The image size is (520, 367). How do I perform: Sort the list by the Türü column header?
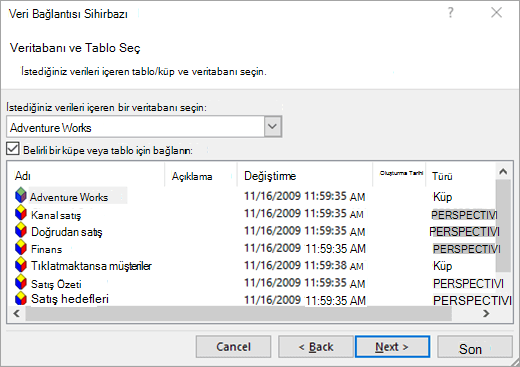[x=461, y=176]
